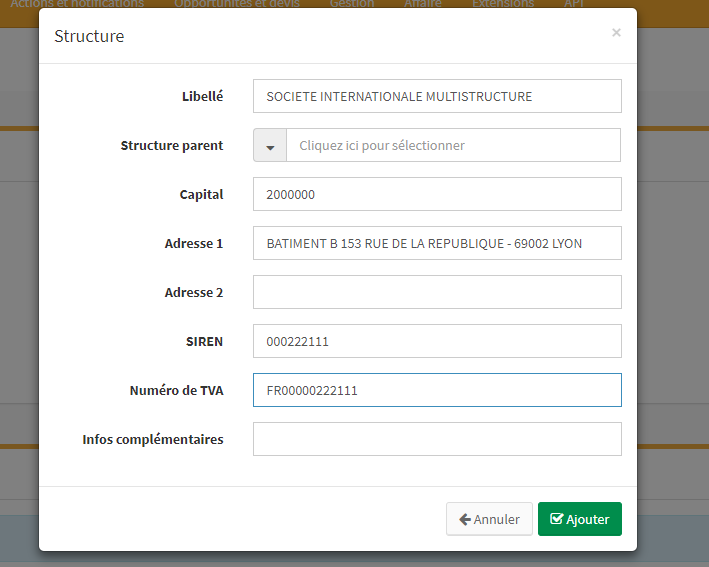Viewport: 709px width, 567px height.
Task: Click the 'Libellé' label
Action: (203, 96)
